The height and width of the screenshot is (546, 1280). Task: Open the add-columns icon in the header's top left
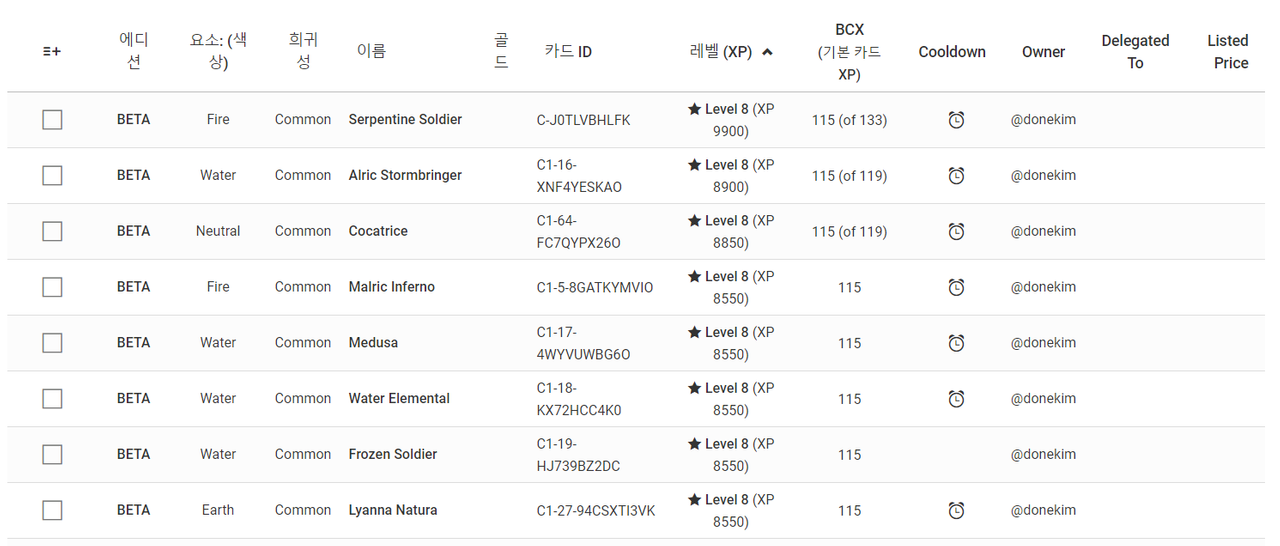point(52,52)
